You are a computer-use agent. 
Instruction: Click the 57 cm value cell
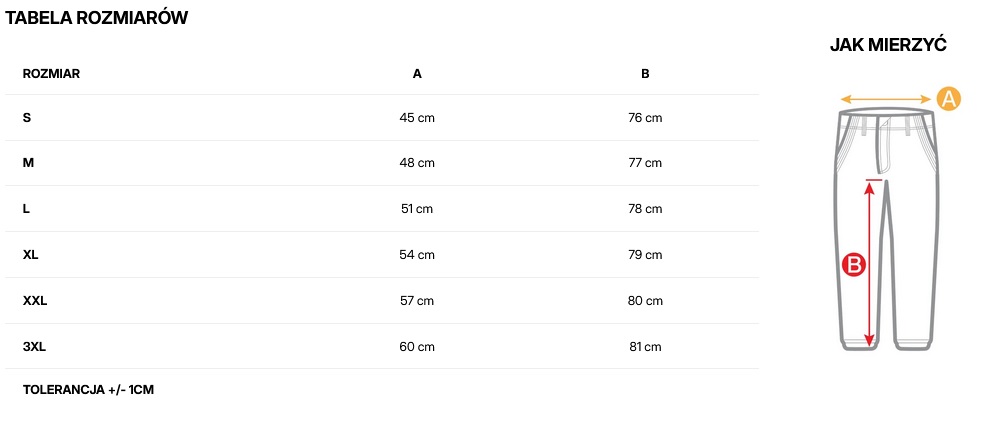(417, 301)
